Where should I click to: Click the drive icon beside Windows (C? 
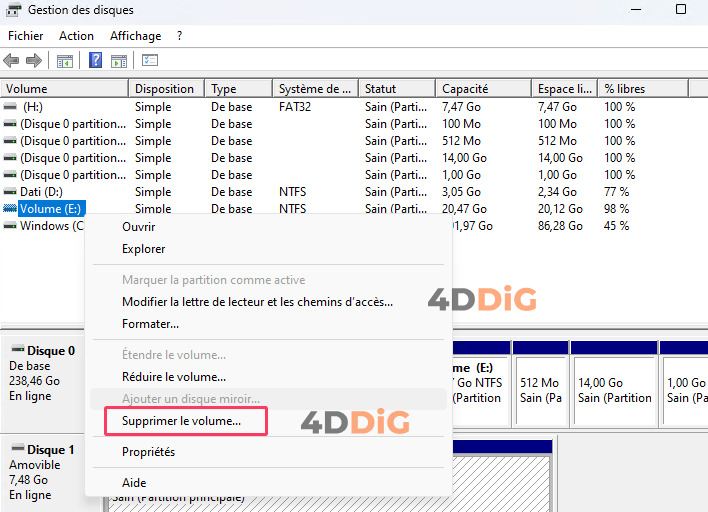(10, 225)
